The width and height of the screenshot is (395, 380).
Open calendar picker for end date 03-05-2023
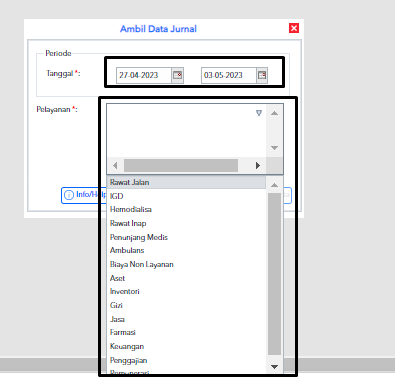(262, 75)
